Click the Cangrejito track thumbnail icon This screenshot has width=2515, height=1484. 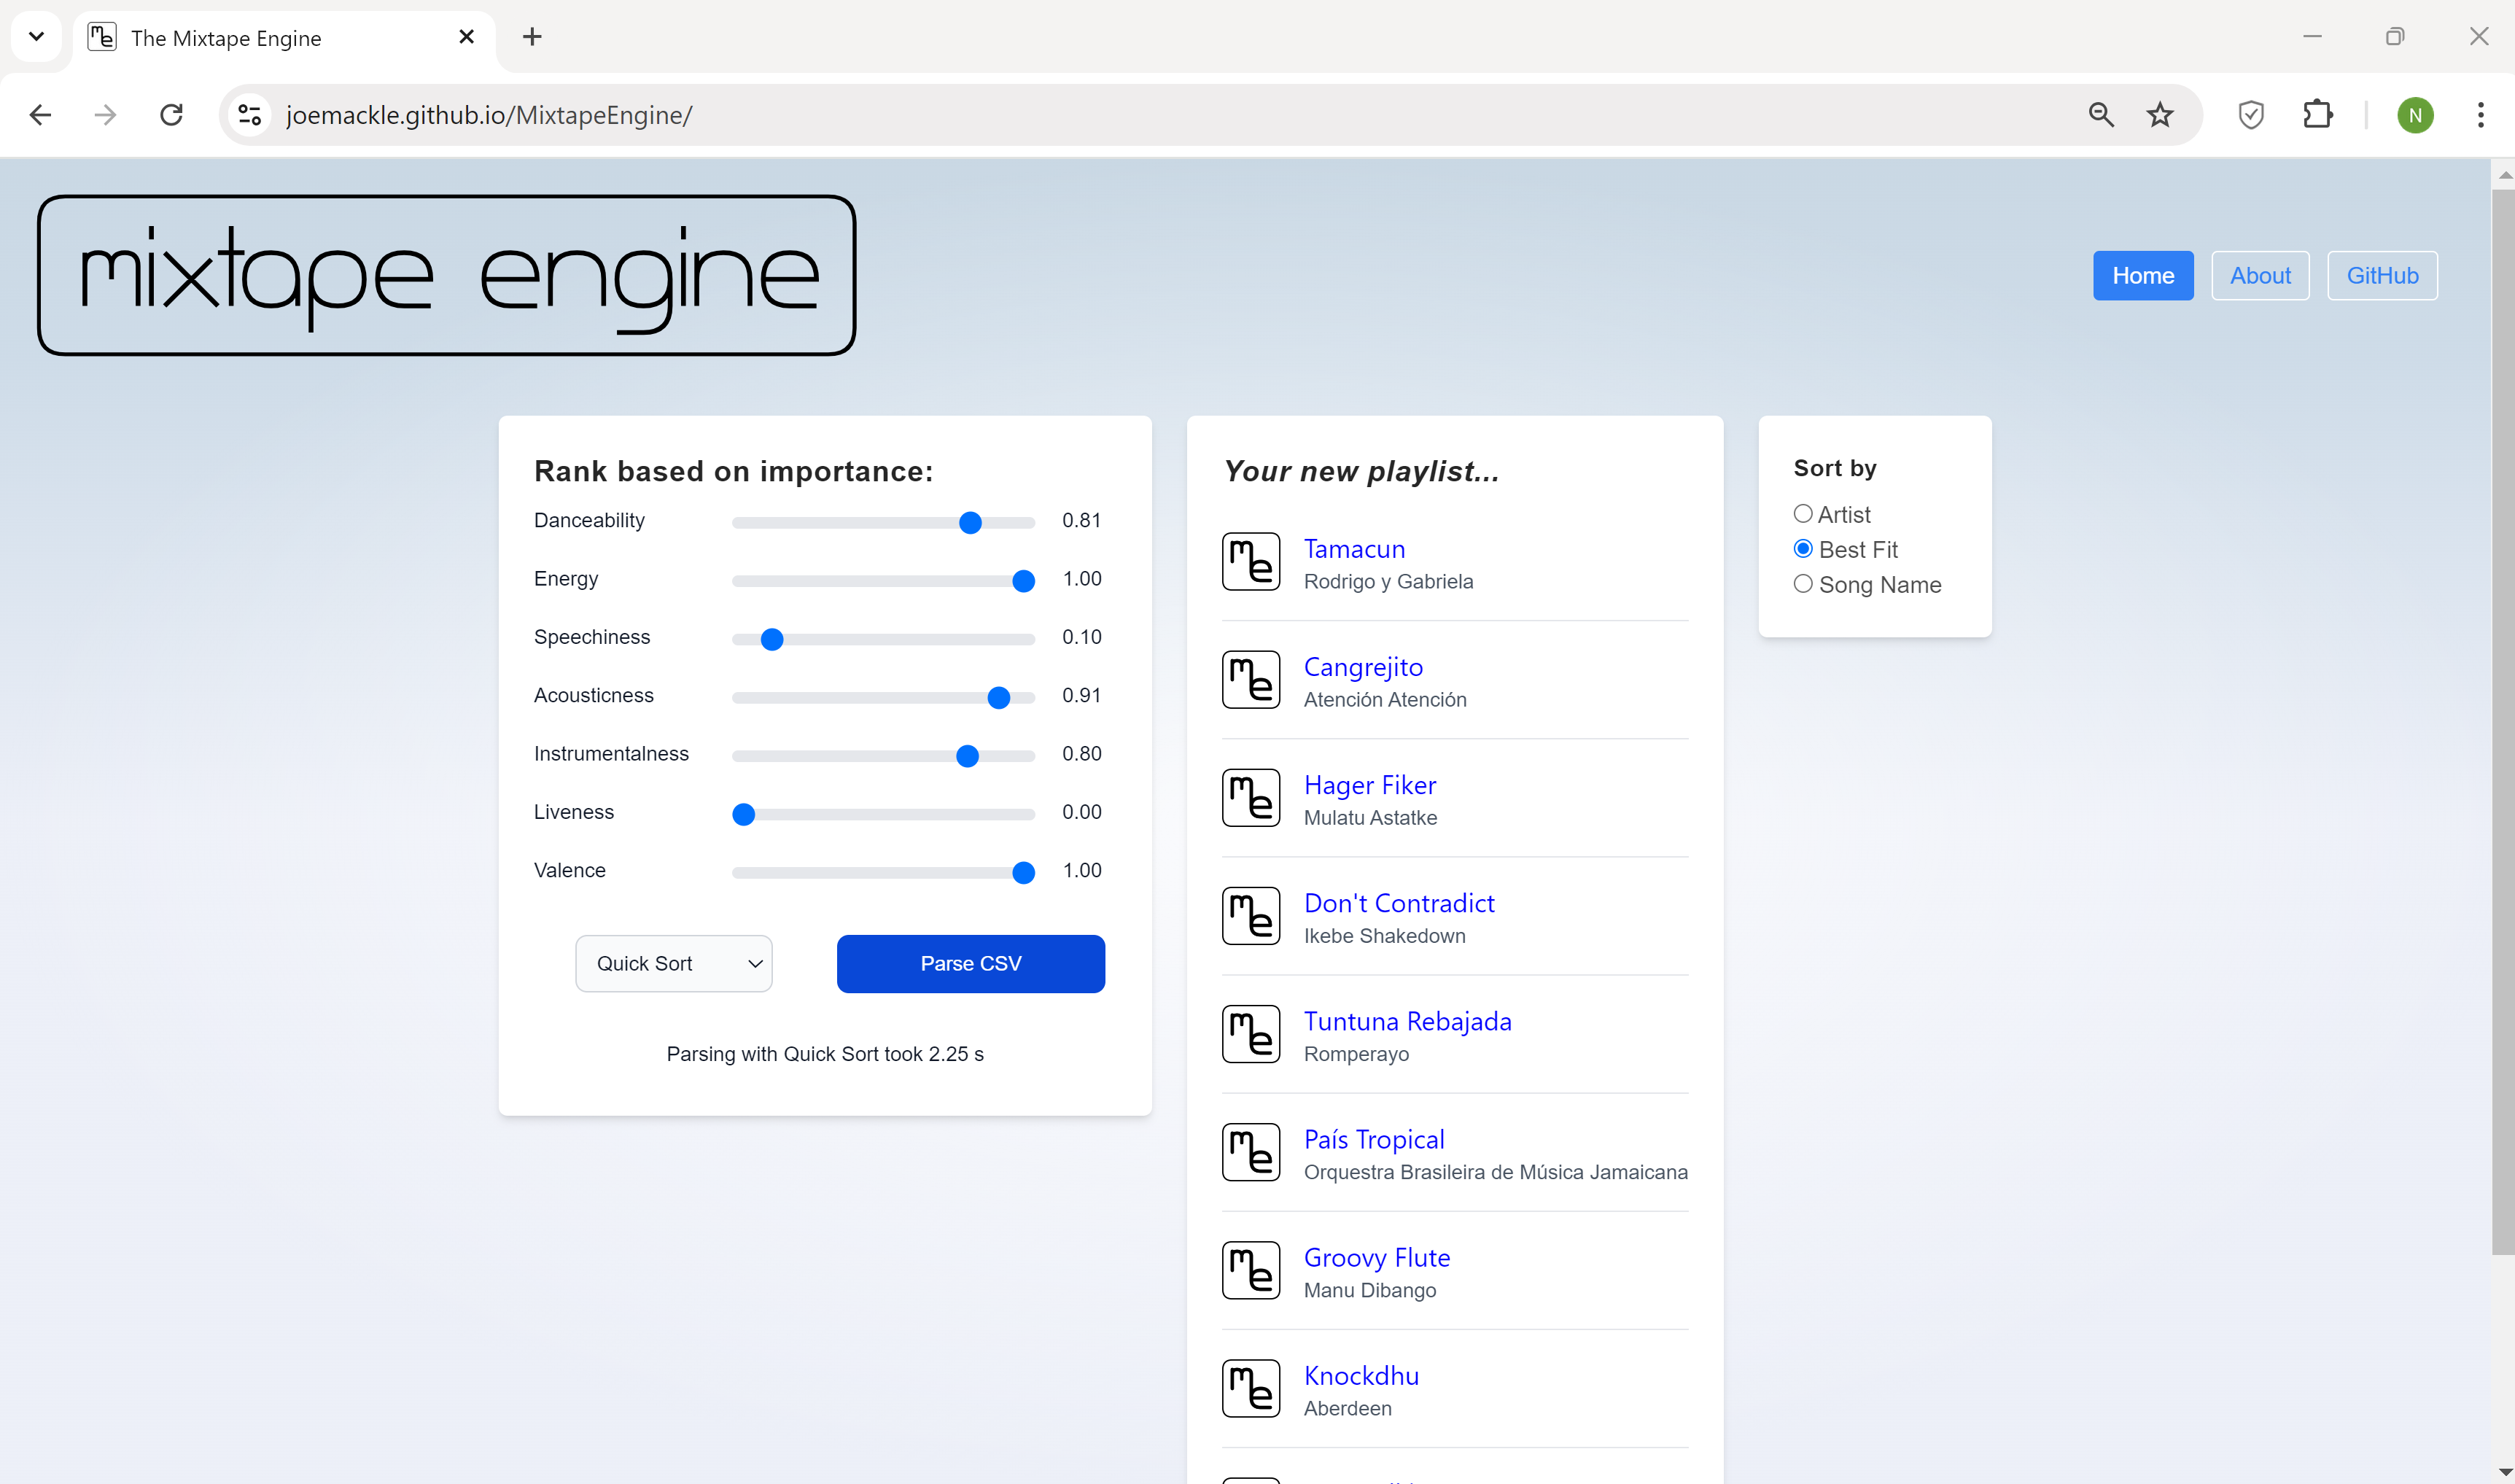1251,680
